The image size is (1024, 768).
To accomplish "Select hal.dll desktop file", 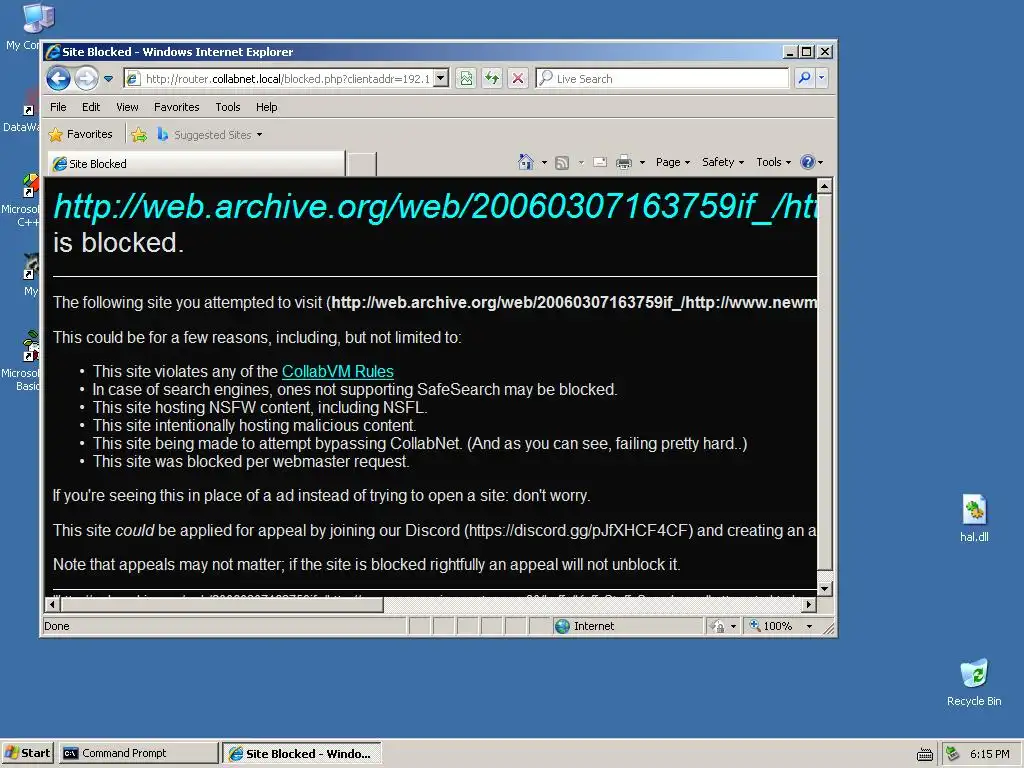I will (974, 519).
